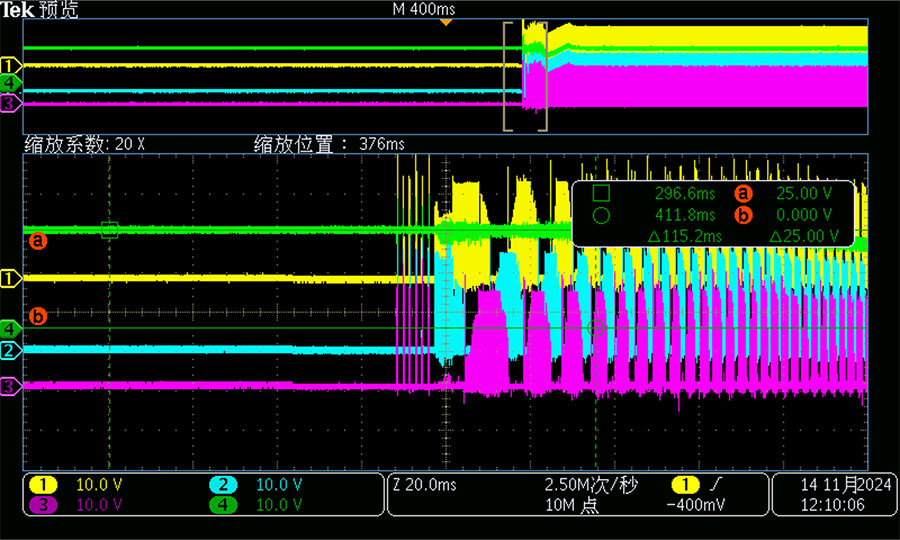The width and height of the screenshot is (900, 540).
Task: Click the magenta channel 3 marker in zoomed view
Action: [10, 385]
